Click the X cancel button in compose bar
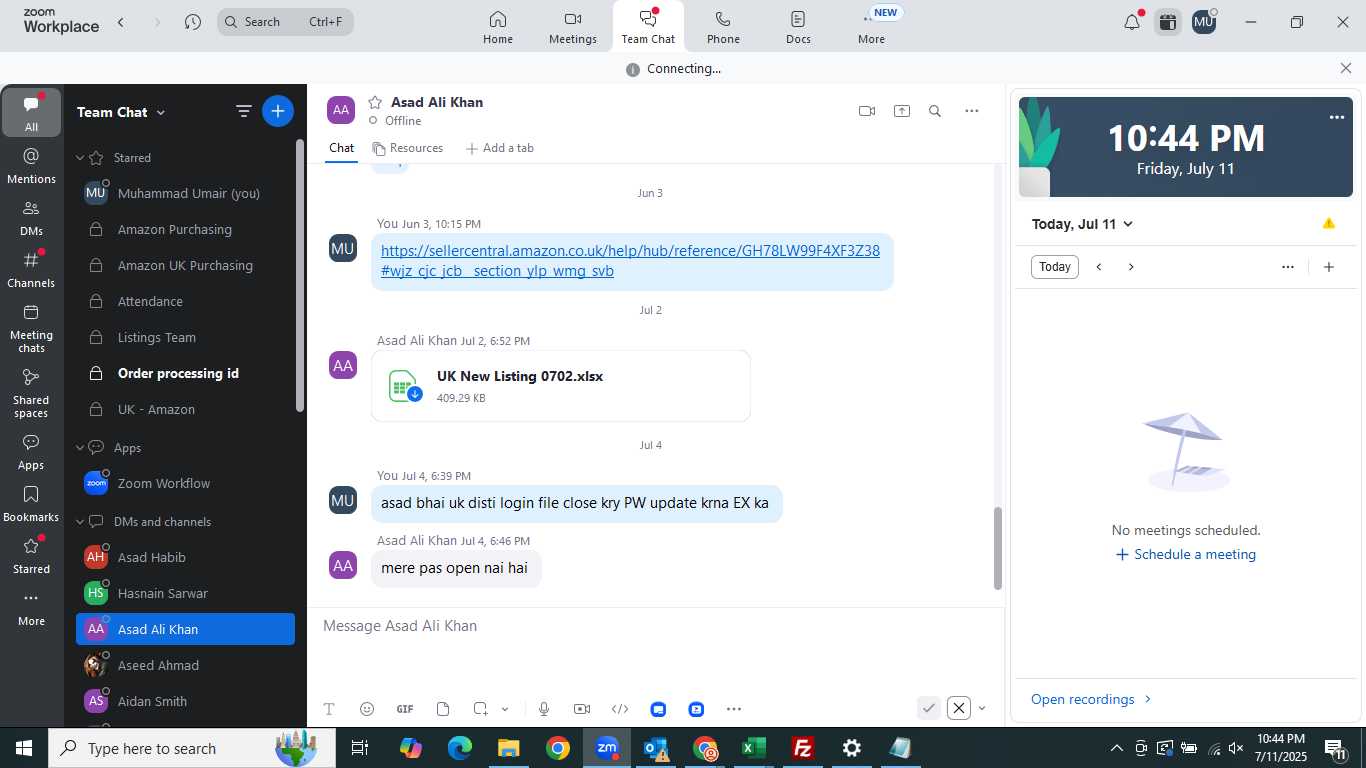Image resolution: width=1366 pixels, height=768 pixels. (959, 708)
